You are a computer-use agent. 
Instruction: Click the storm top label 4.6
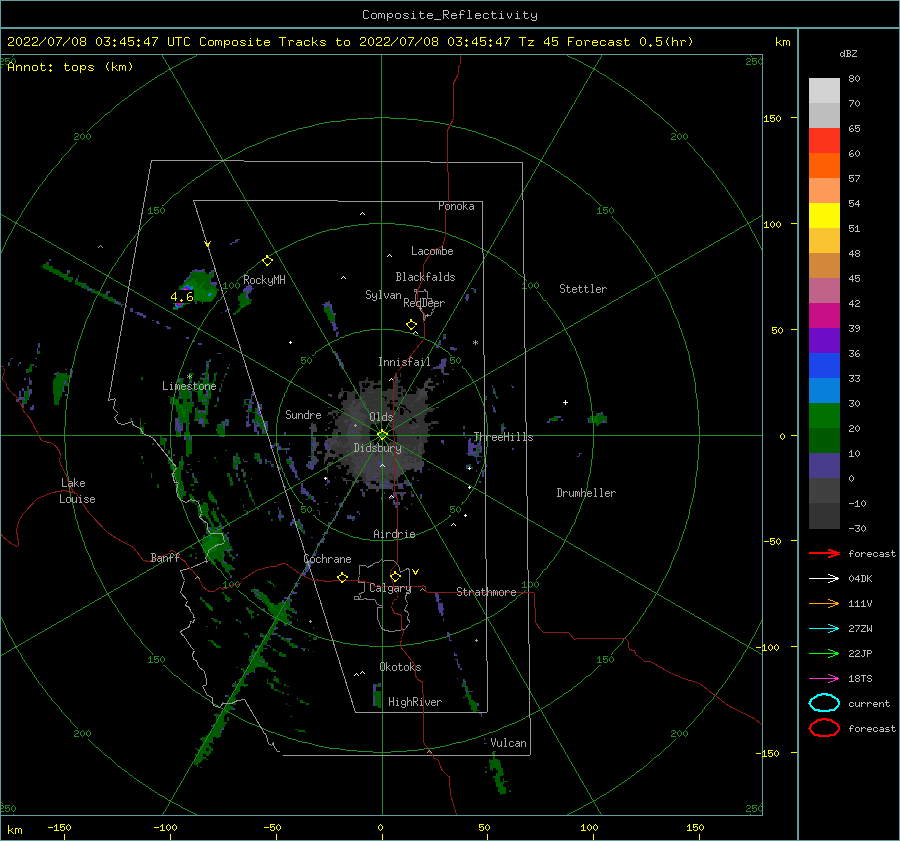tap(181, 297)
